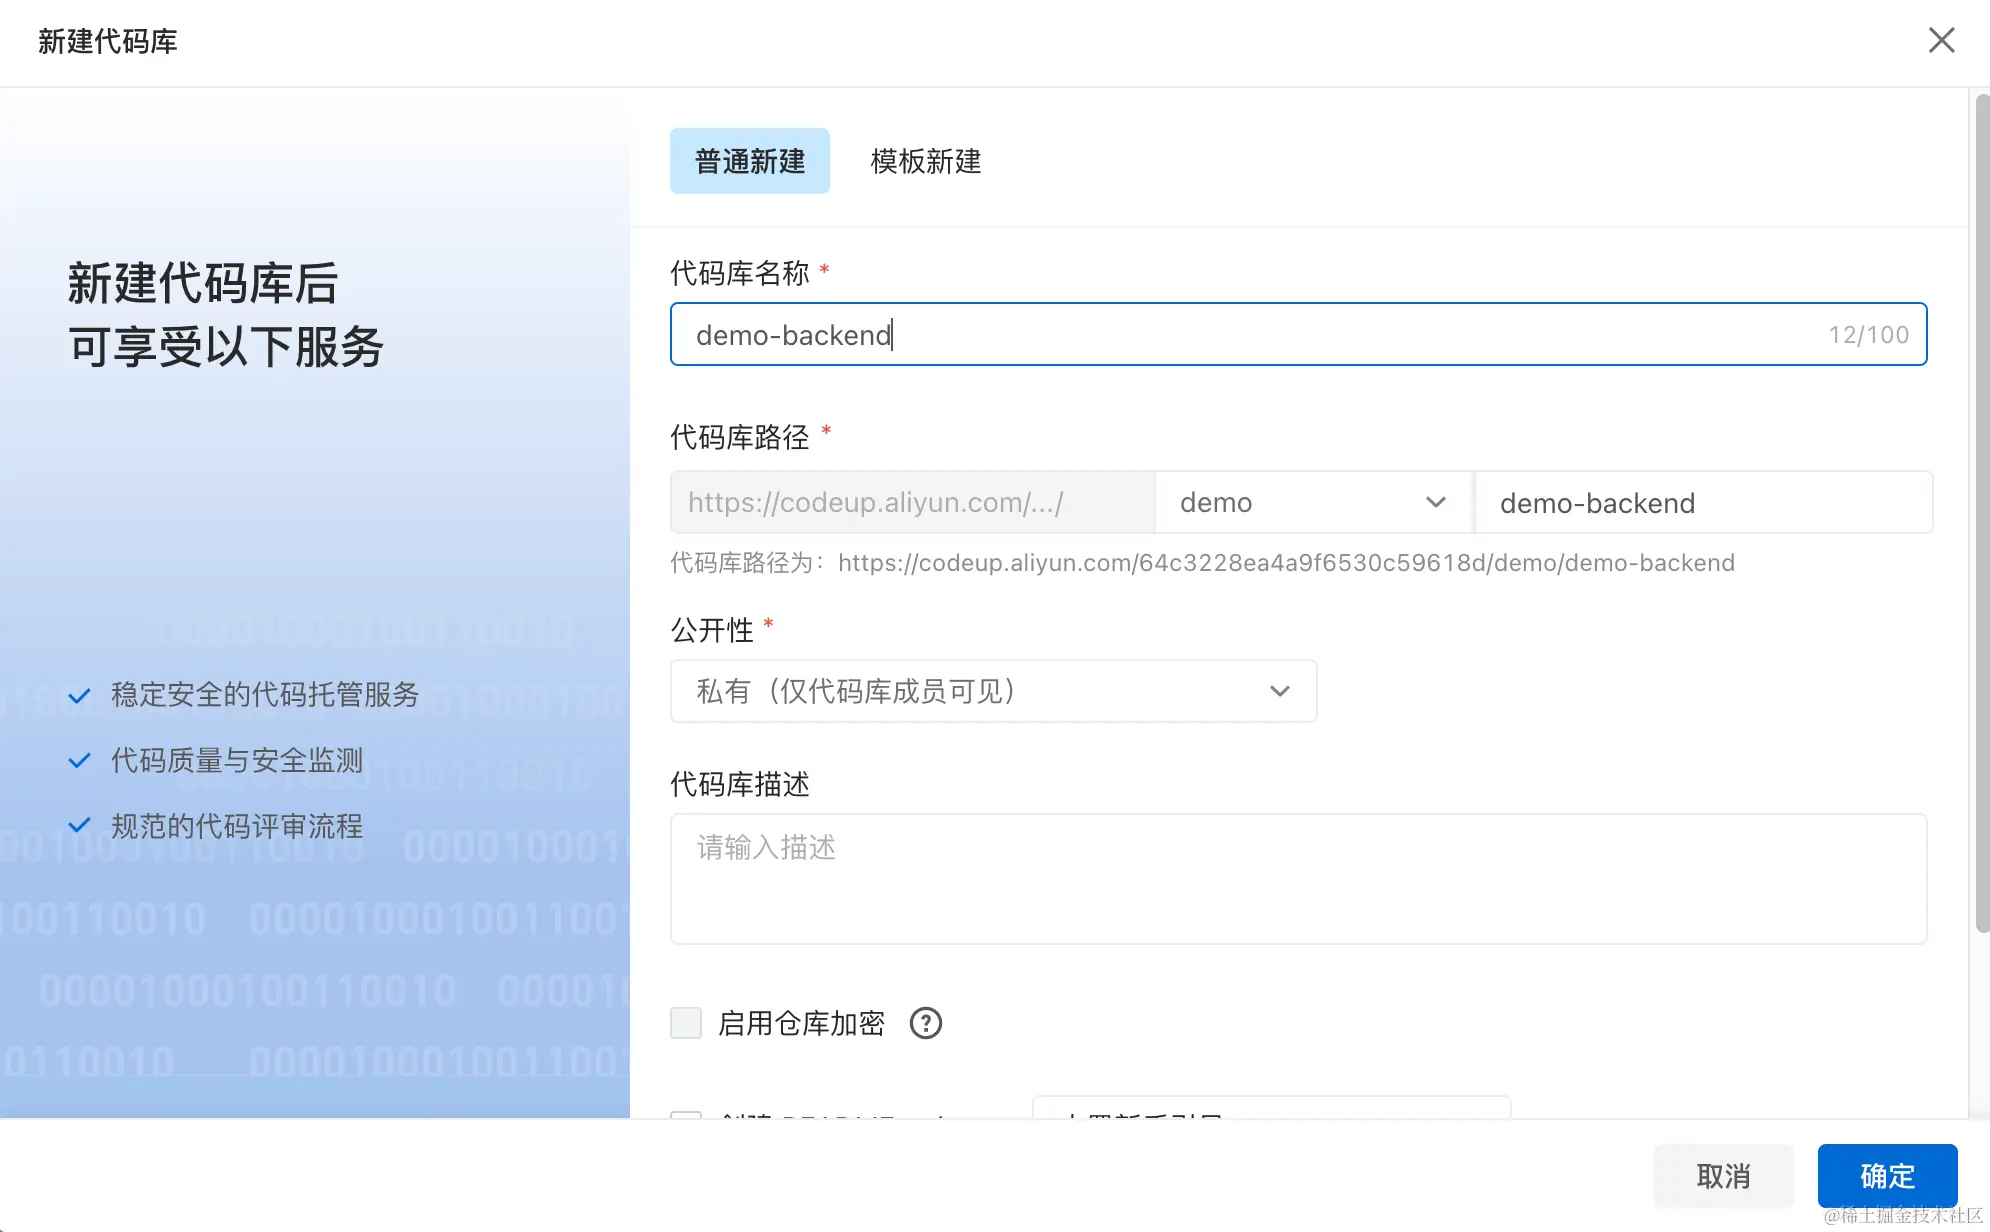The image size is (1990, 1232).
Task: Click the checkmark icon next to 稳定安全的代码托管服务
Action: click(x=80, y=696)
